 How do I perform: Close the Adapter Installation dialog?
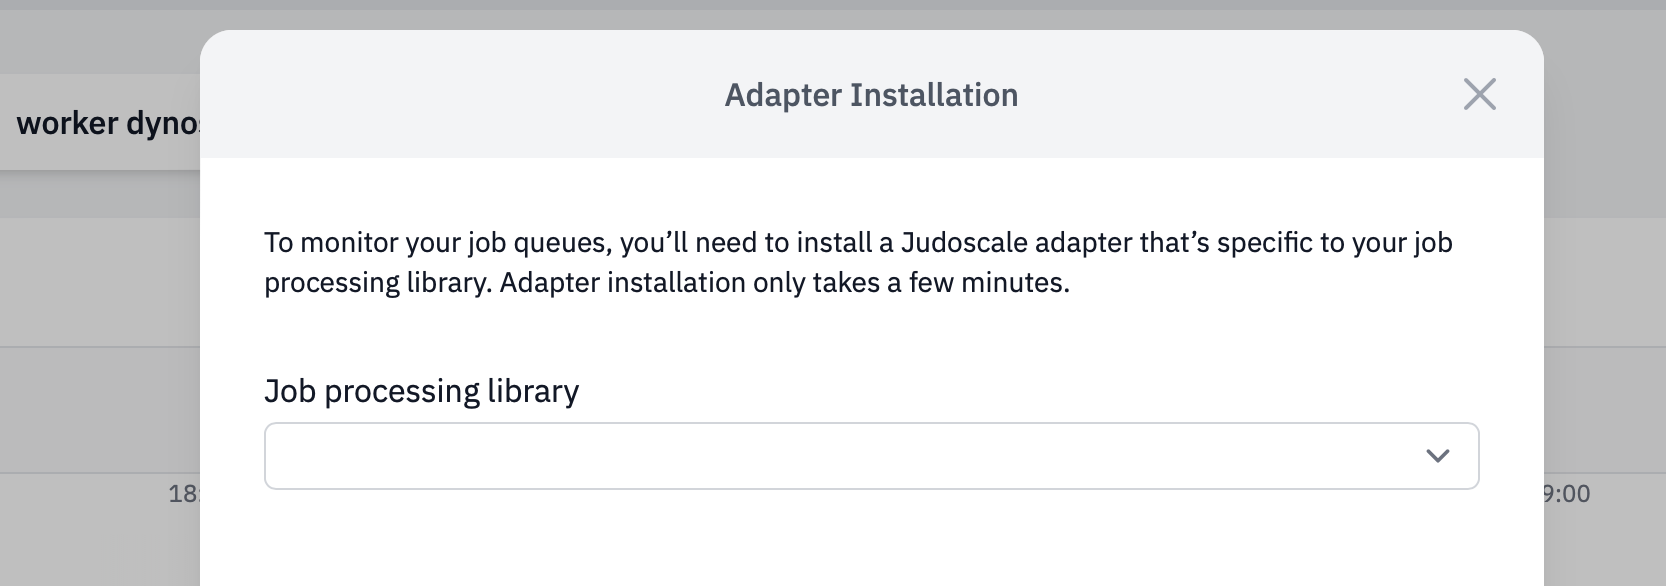[x=1479, y=94]
